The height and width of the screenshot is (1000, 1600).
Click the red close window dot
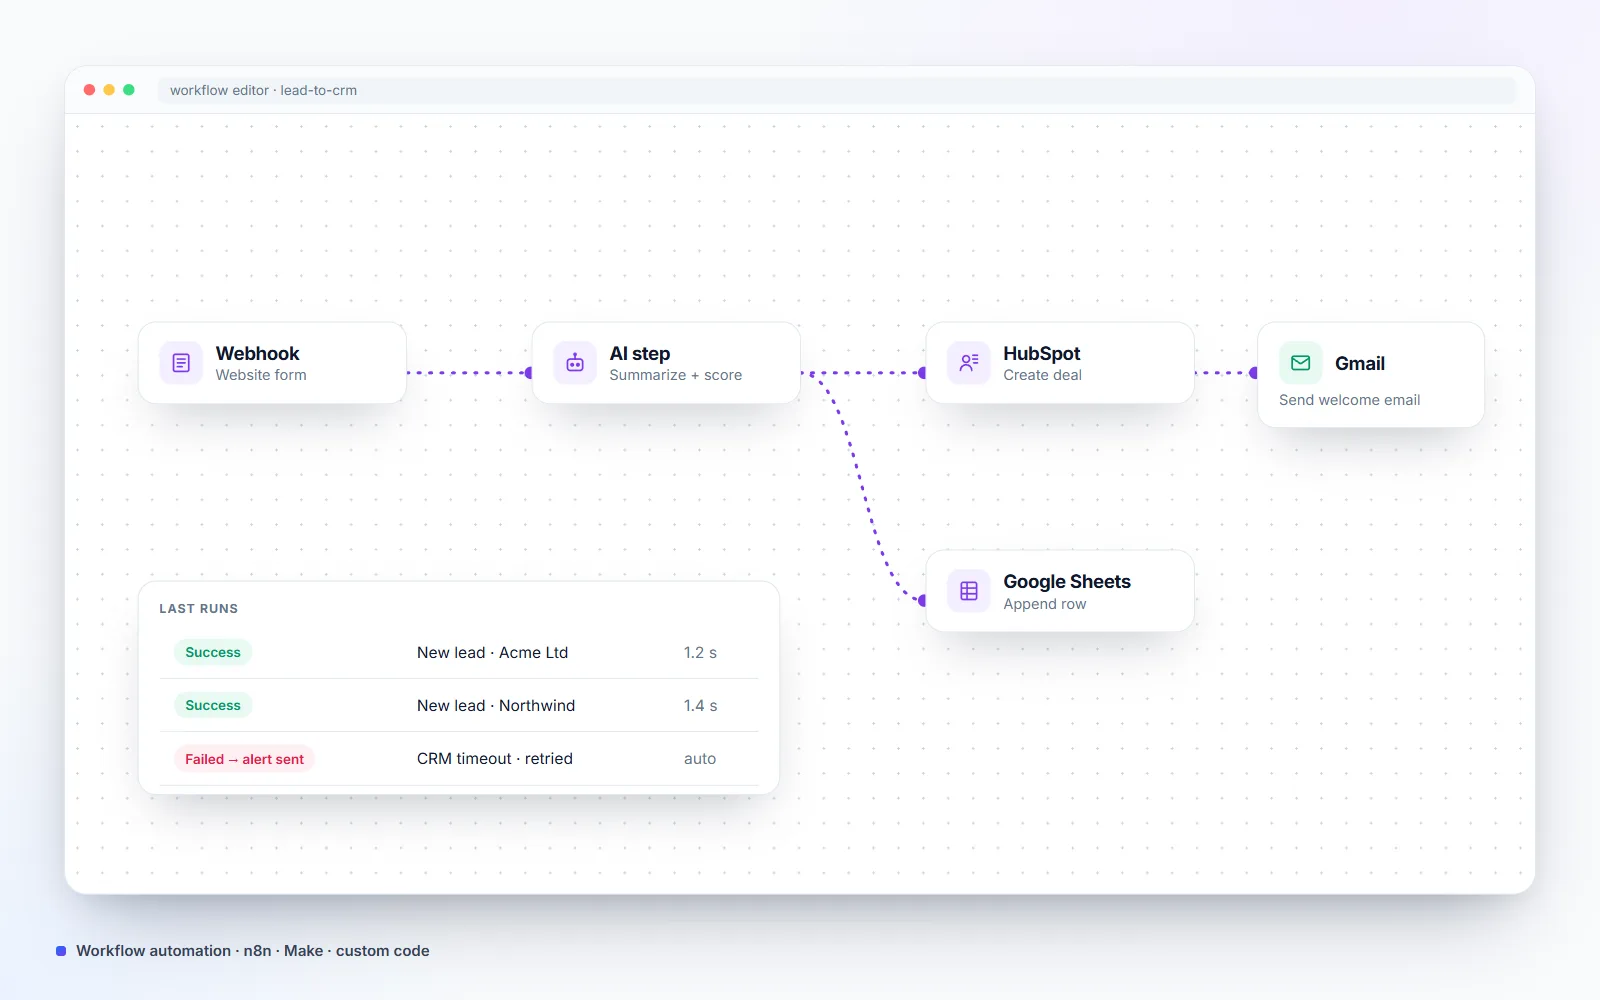(89, 90)
